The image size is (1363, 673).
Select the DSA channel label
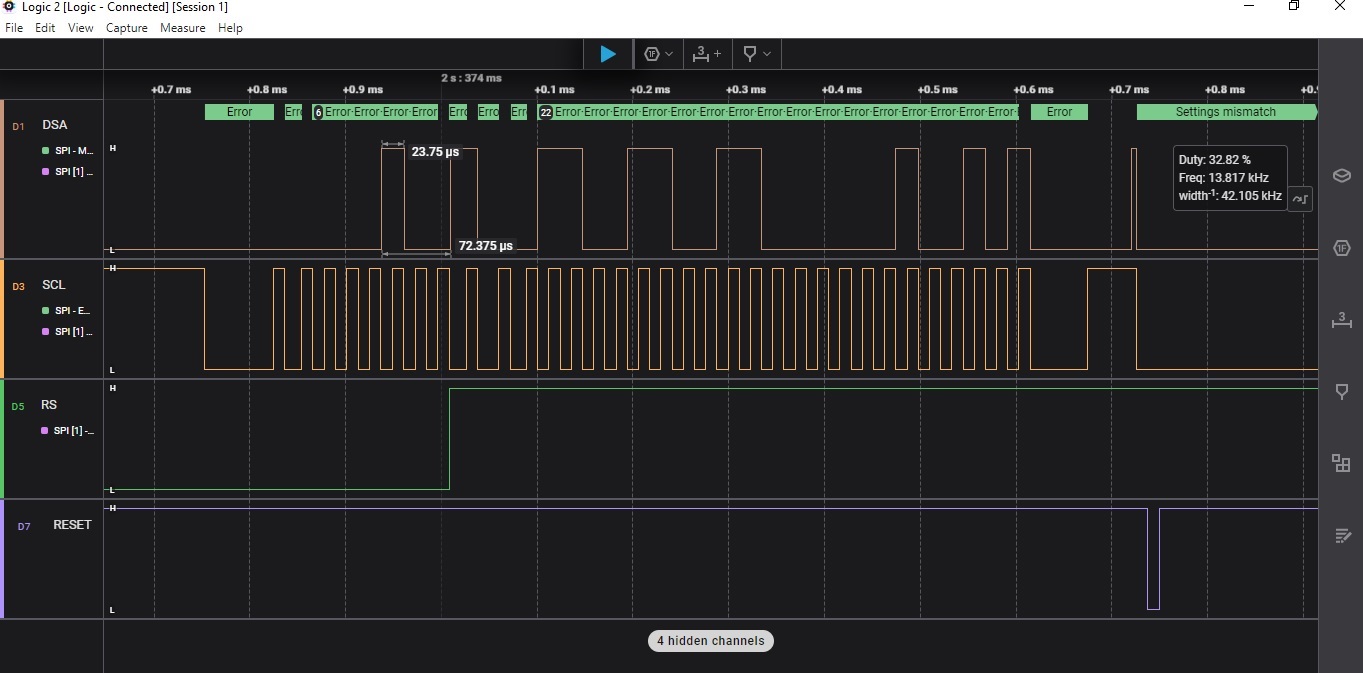[55, 125]
